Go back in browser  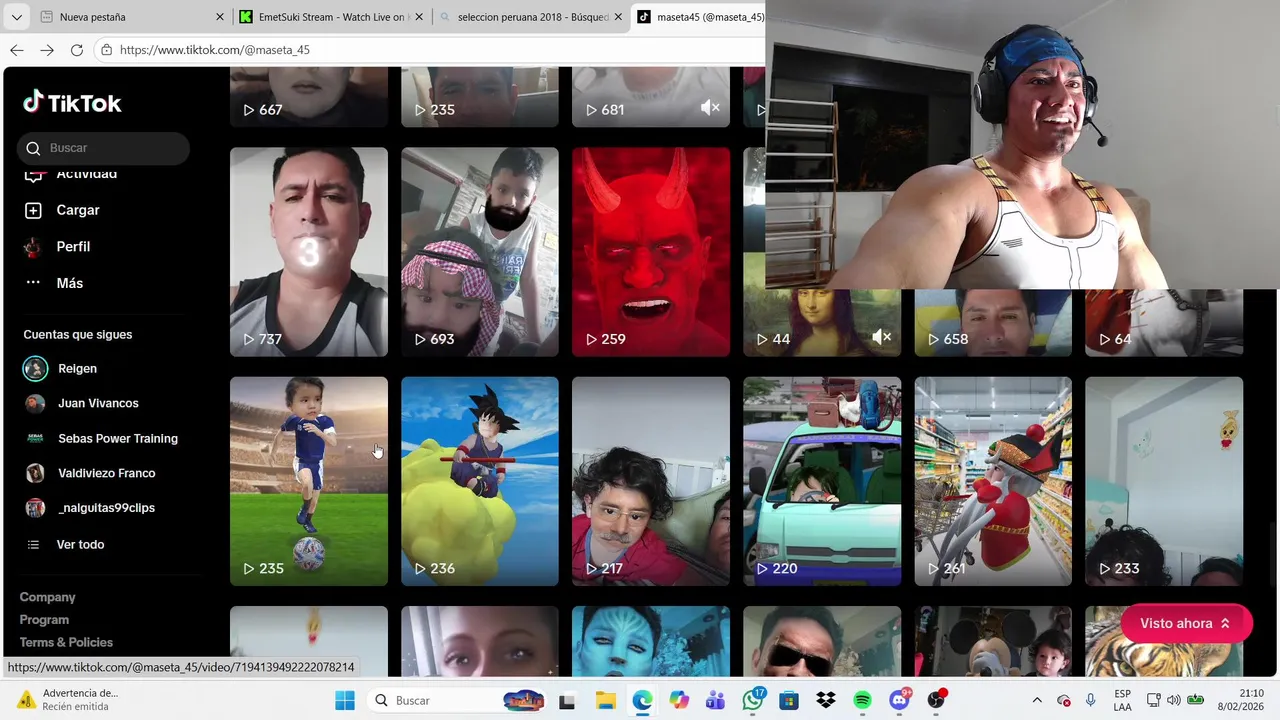[x=17, y=50]
